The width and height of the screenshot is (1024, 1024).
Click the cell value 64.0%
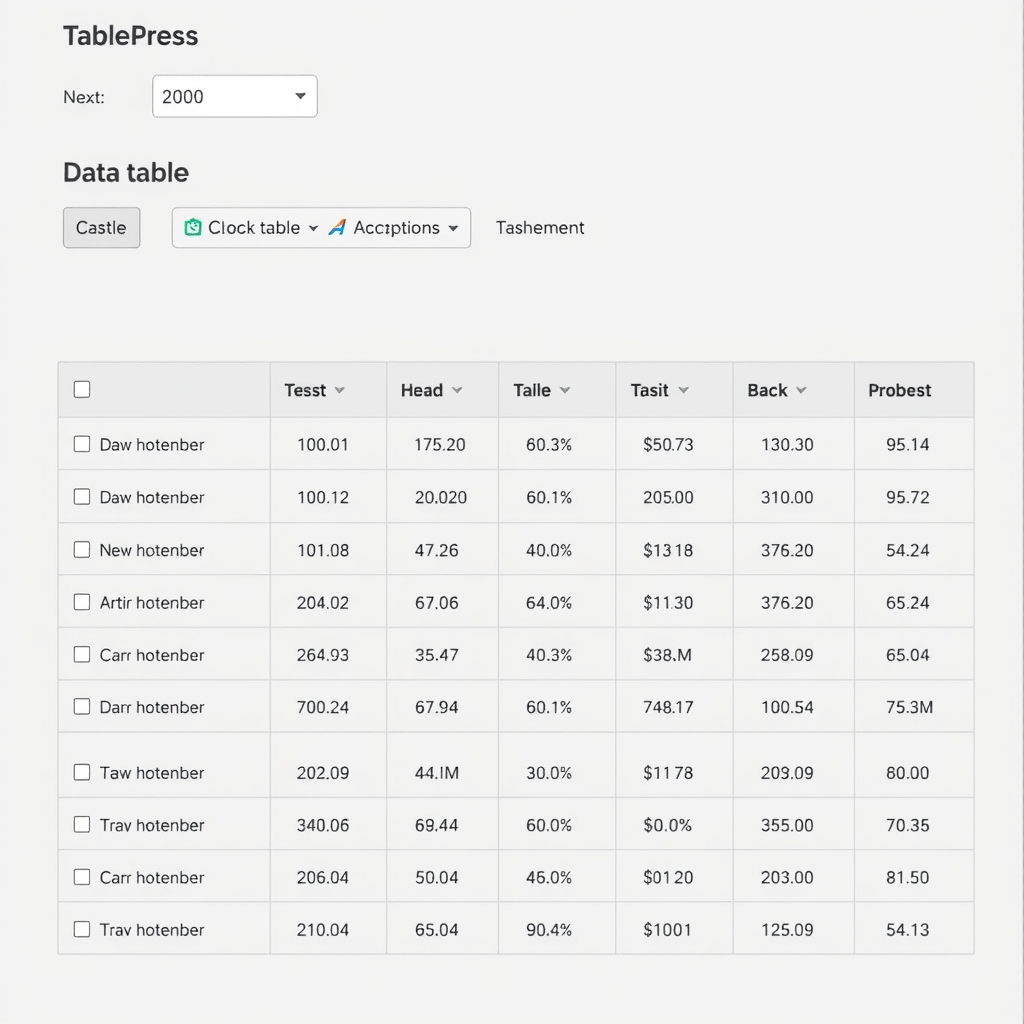point(549,602)
